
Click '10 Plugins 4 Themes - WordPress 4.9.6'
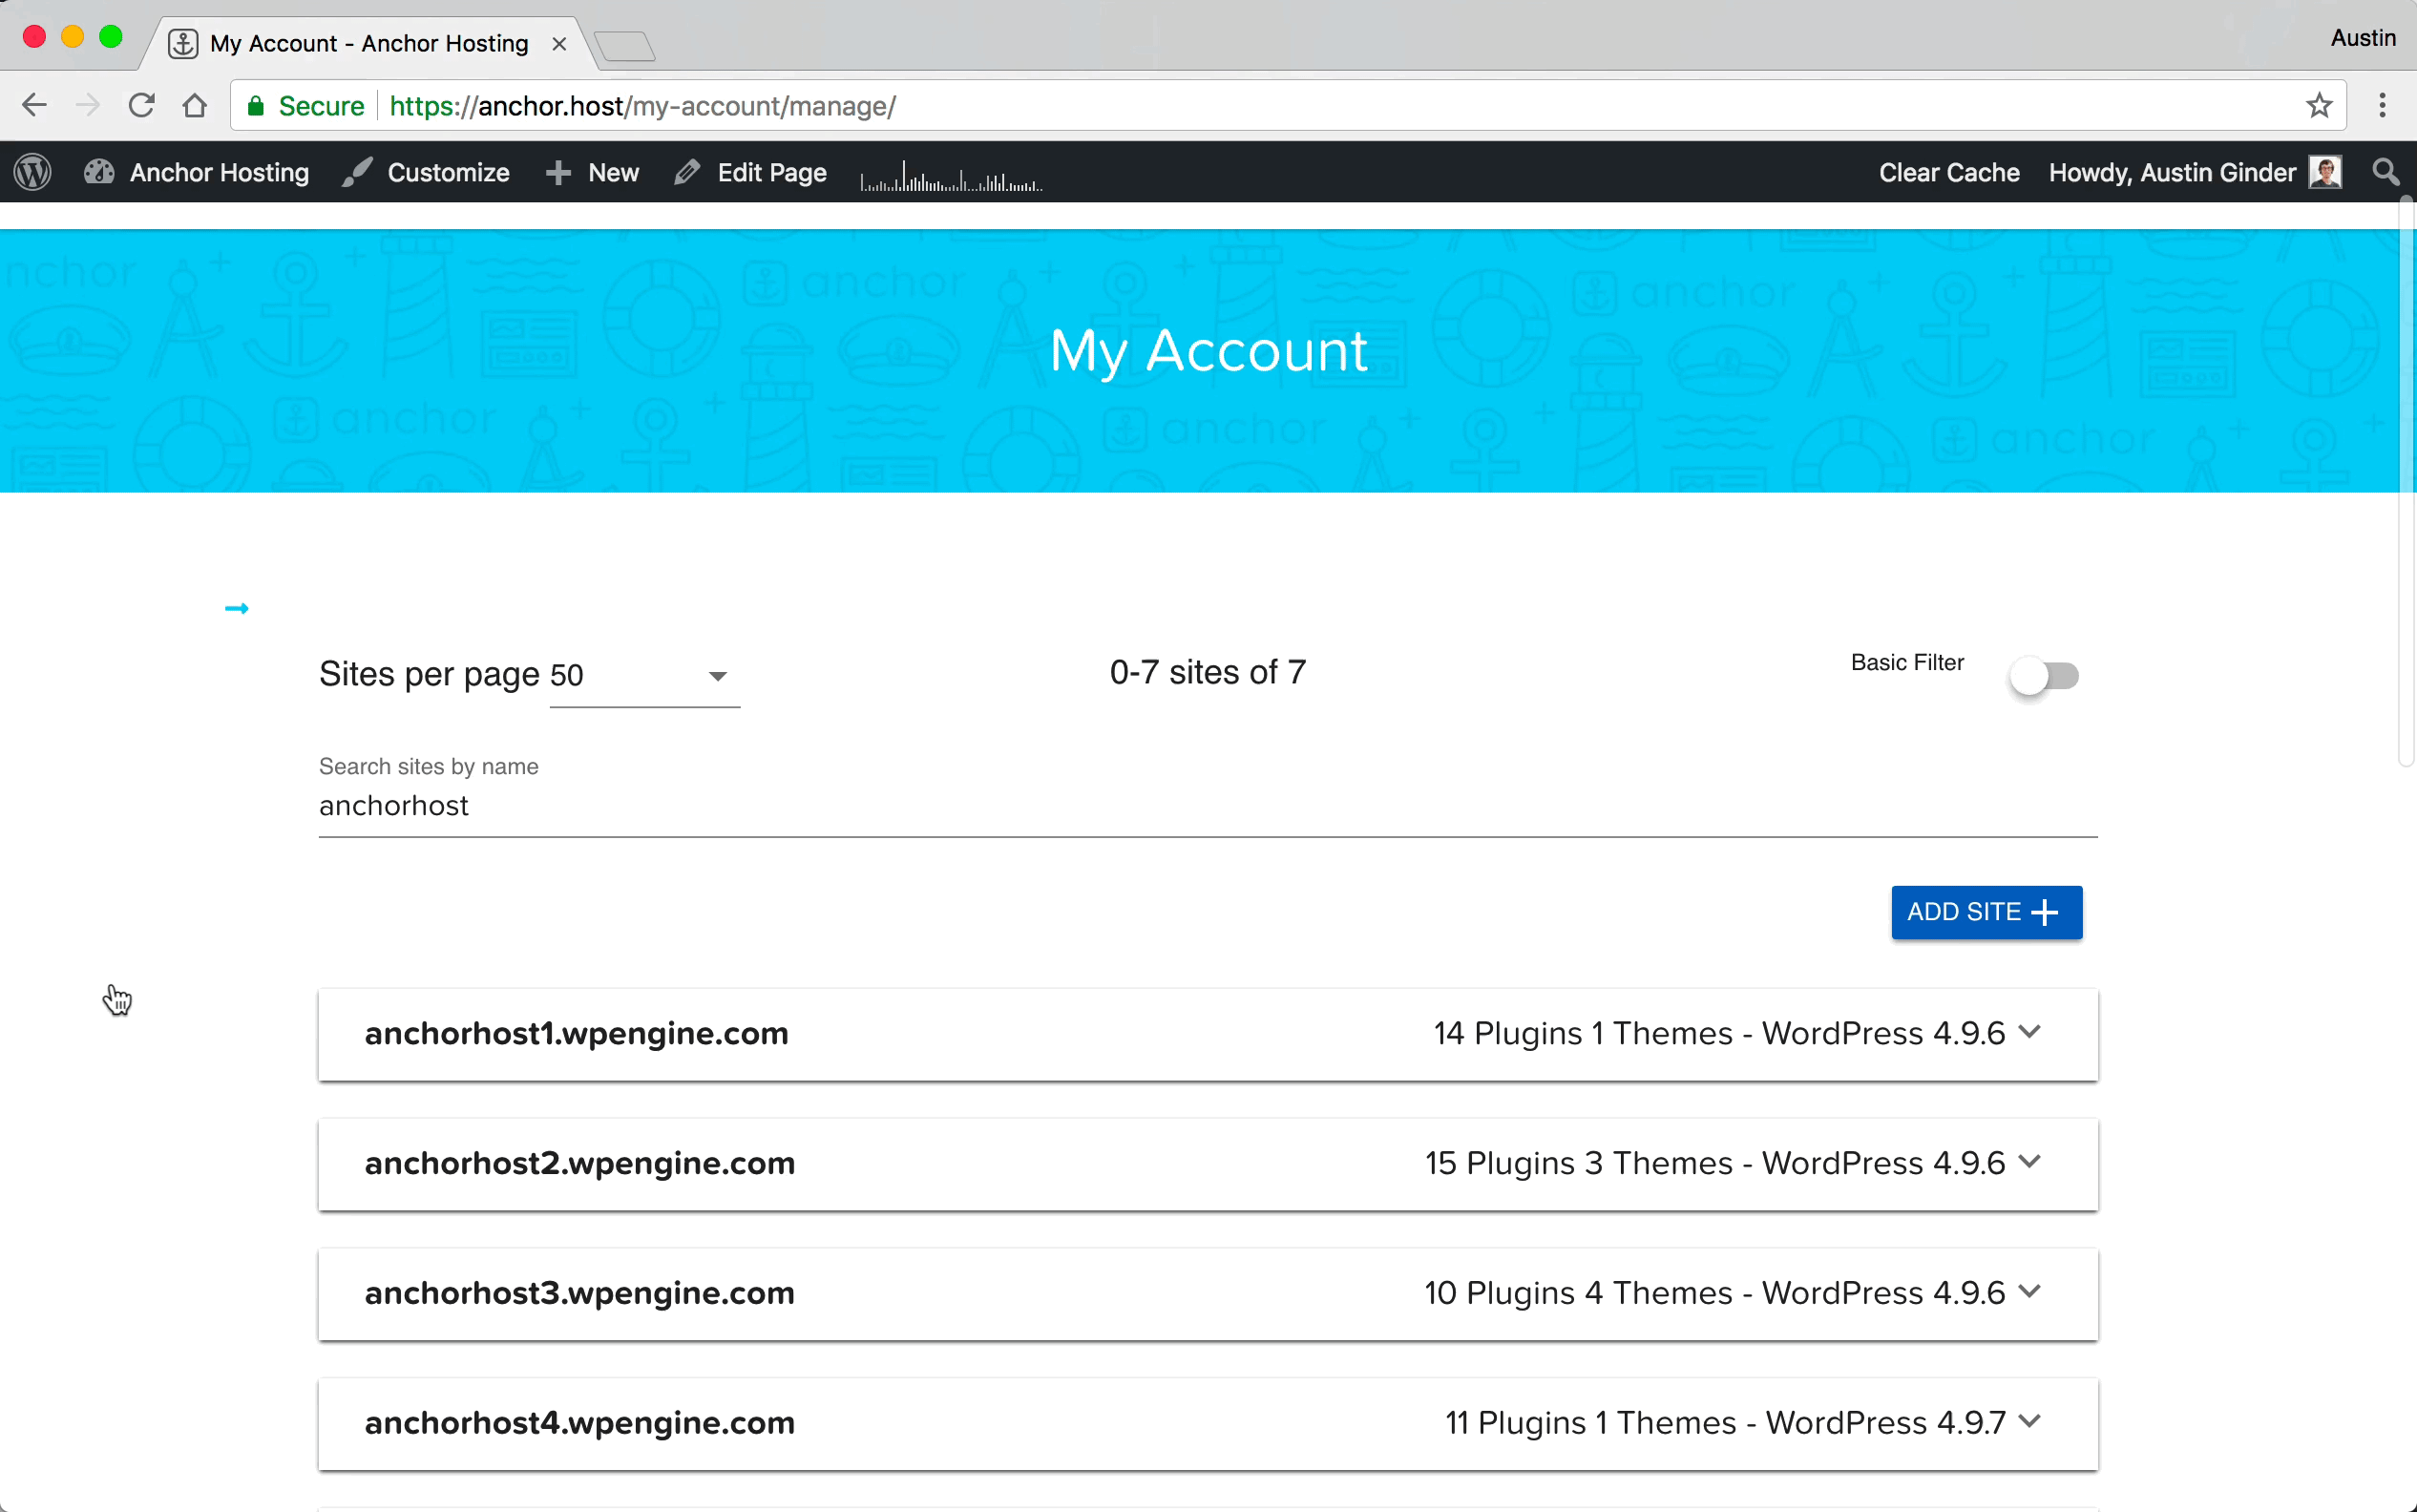1715,1293
